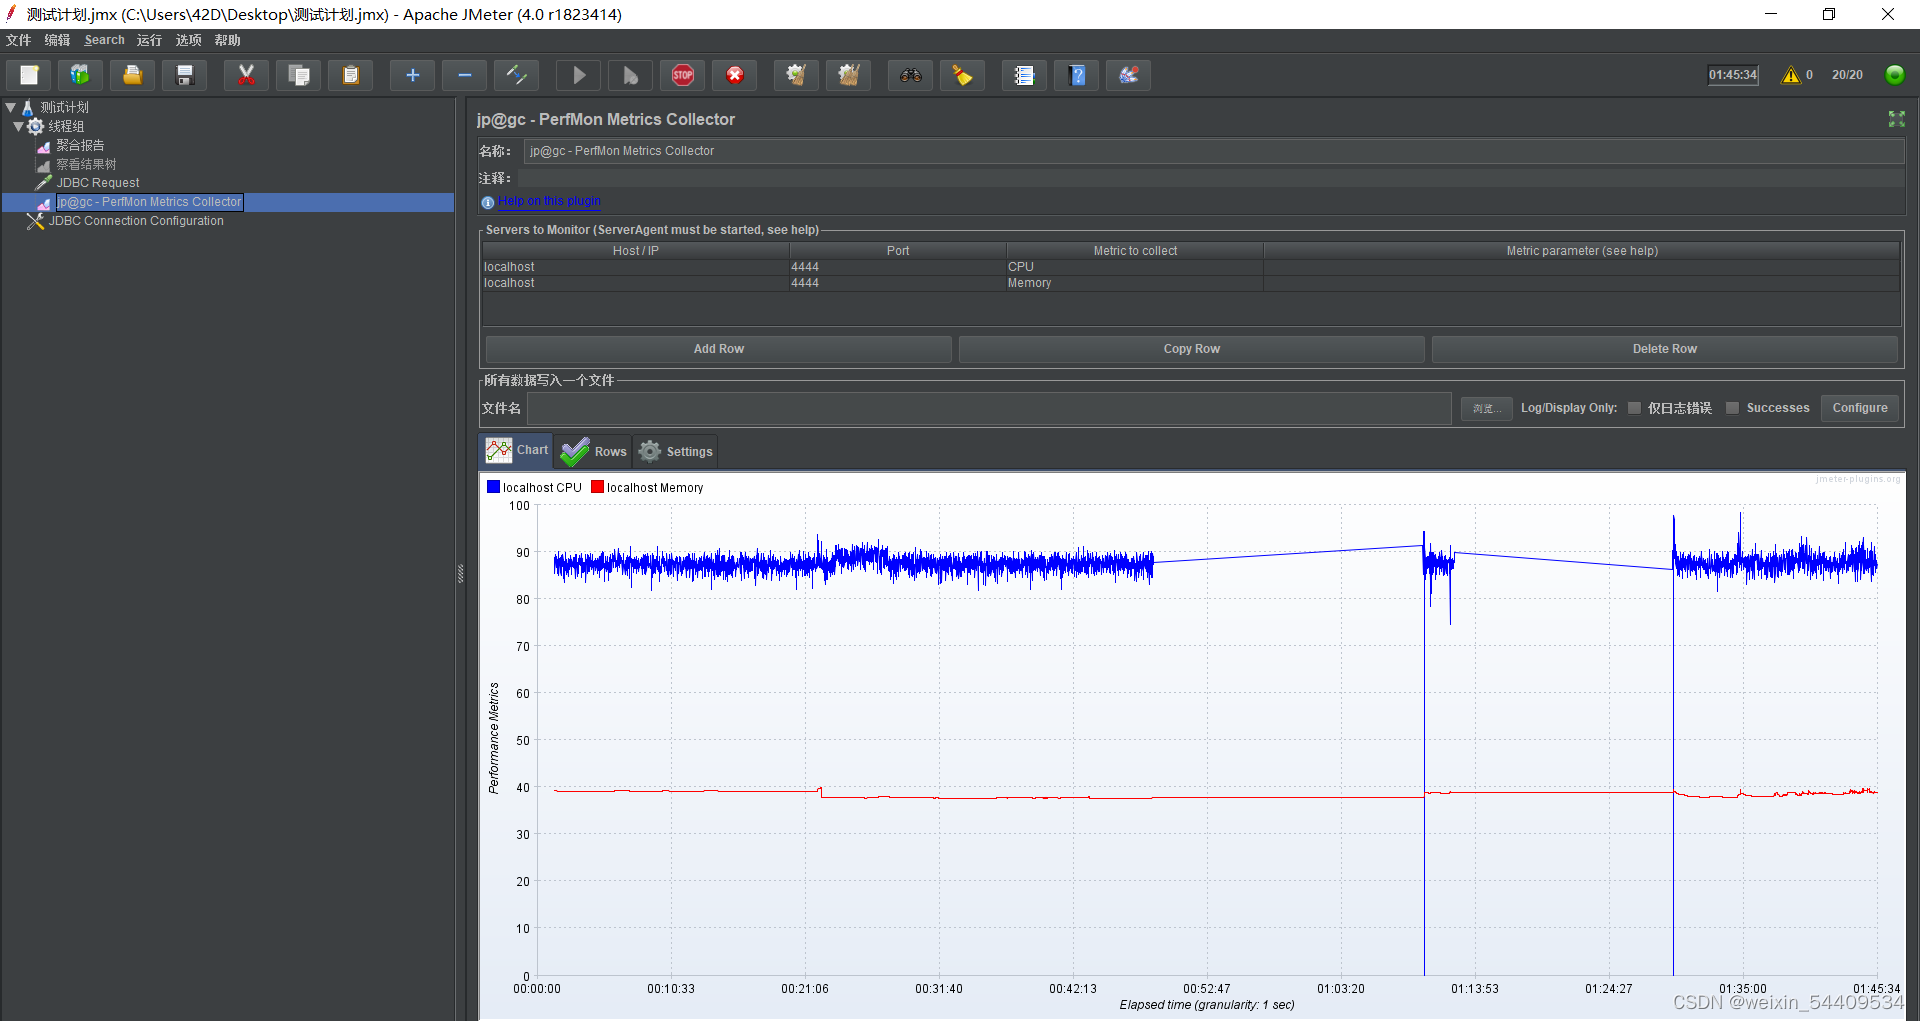The image size is (1920, 1021).
Task: Open the 帮助 menu
Action: click(227, 40)
